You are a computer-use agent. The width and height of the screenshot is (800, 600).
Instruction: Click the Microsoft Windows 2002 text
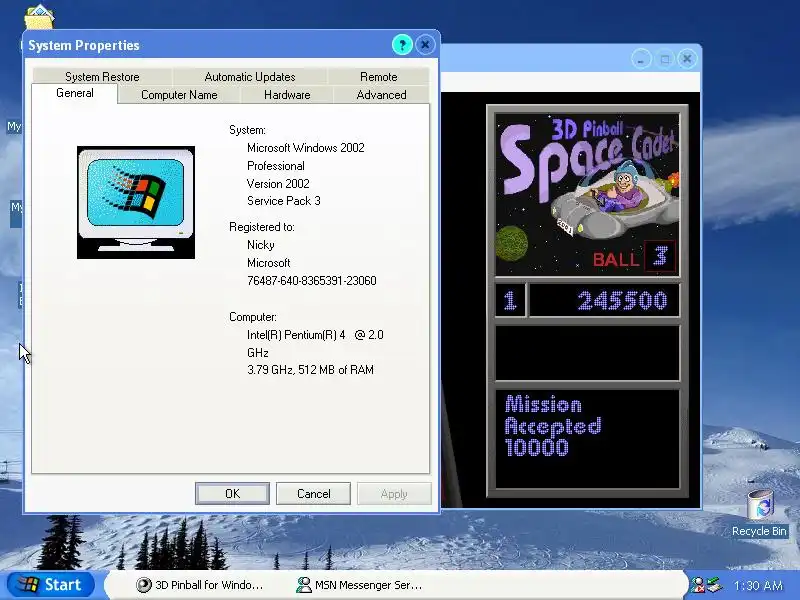coord(306,148)
